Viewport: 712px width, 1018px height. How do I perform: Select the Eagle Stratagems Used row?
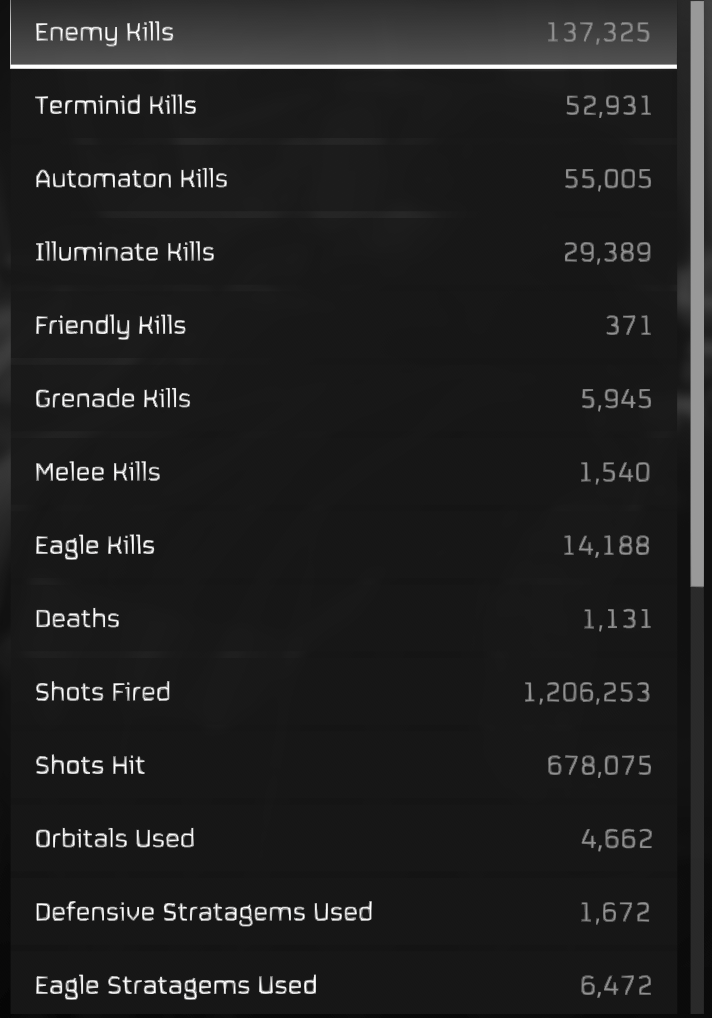tap(343, 985)
